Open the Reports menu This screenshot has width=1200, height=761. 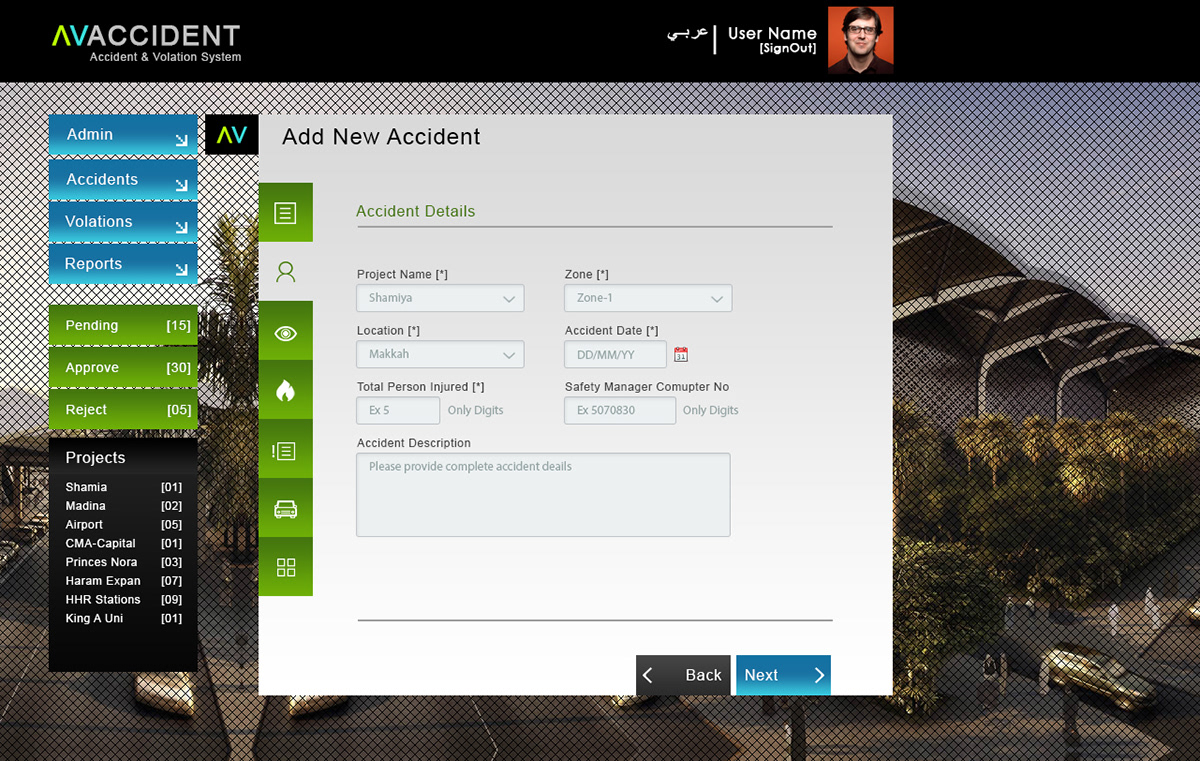(x=123, y=264)
